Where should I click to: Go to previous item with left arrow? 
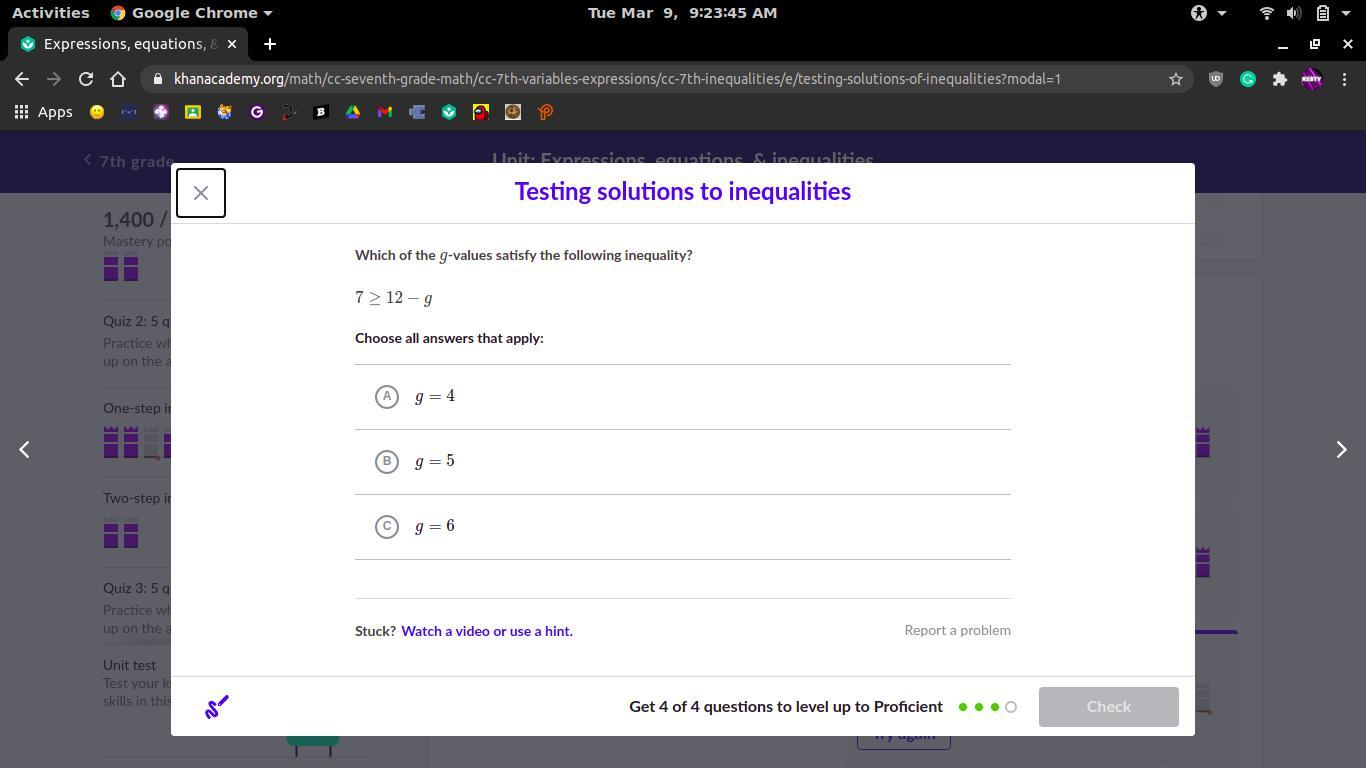(24, 450)
